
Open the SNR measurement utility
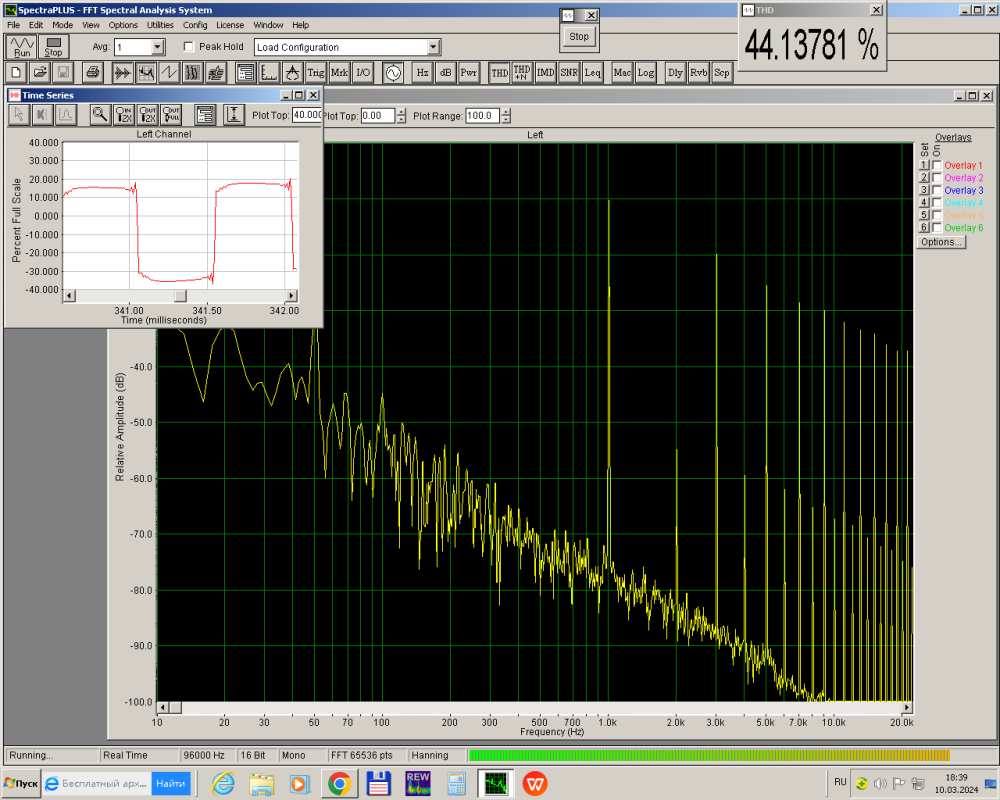pos(569,73)
